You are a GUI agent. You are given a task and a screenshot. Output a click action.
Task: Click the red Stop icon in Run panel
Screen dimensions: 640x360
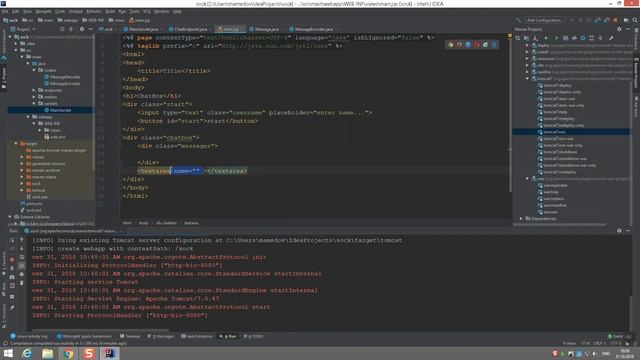(x=12, y=260)
